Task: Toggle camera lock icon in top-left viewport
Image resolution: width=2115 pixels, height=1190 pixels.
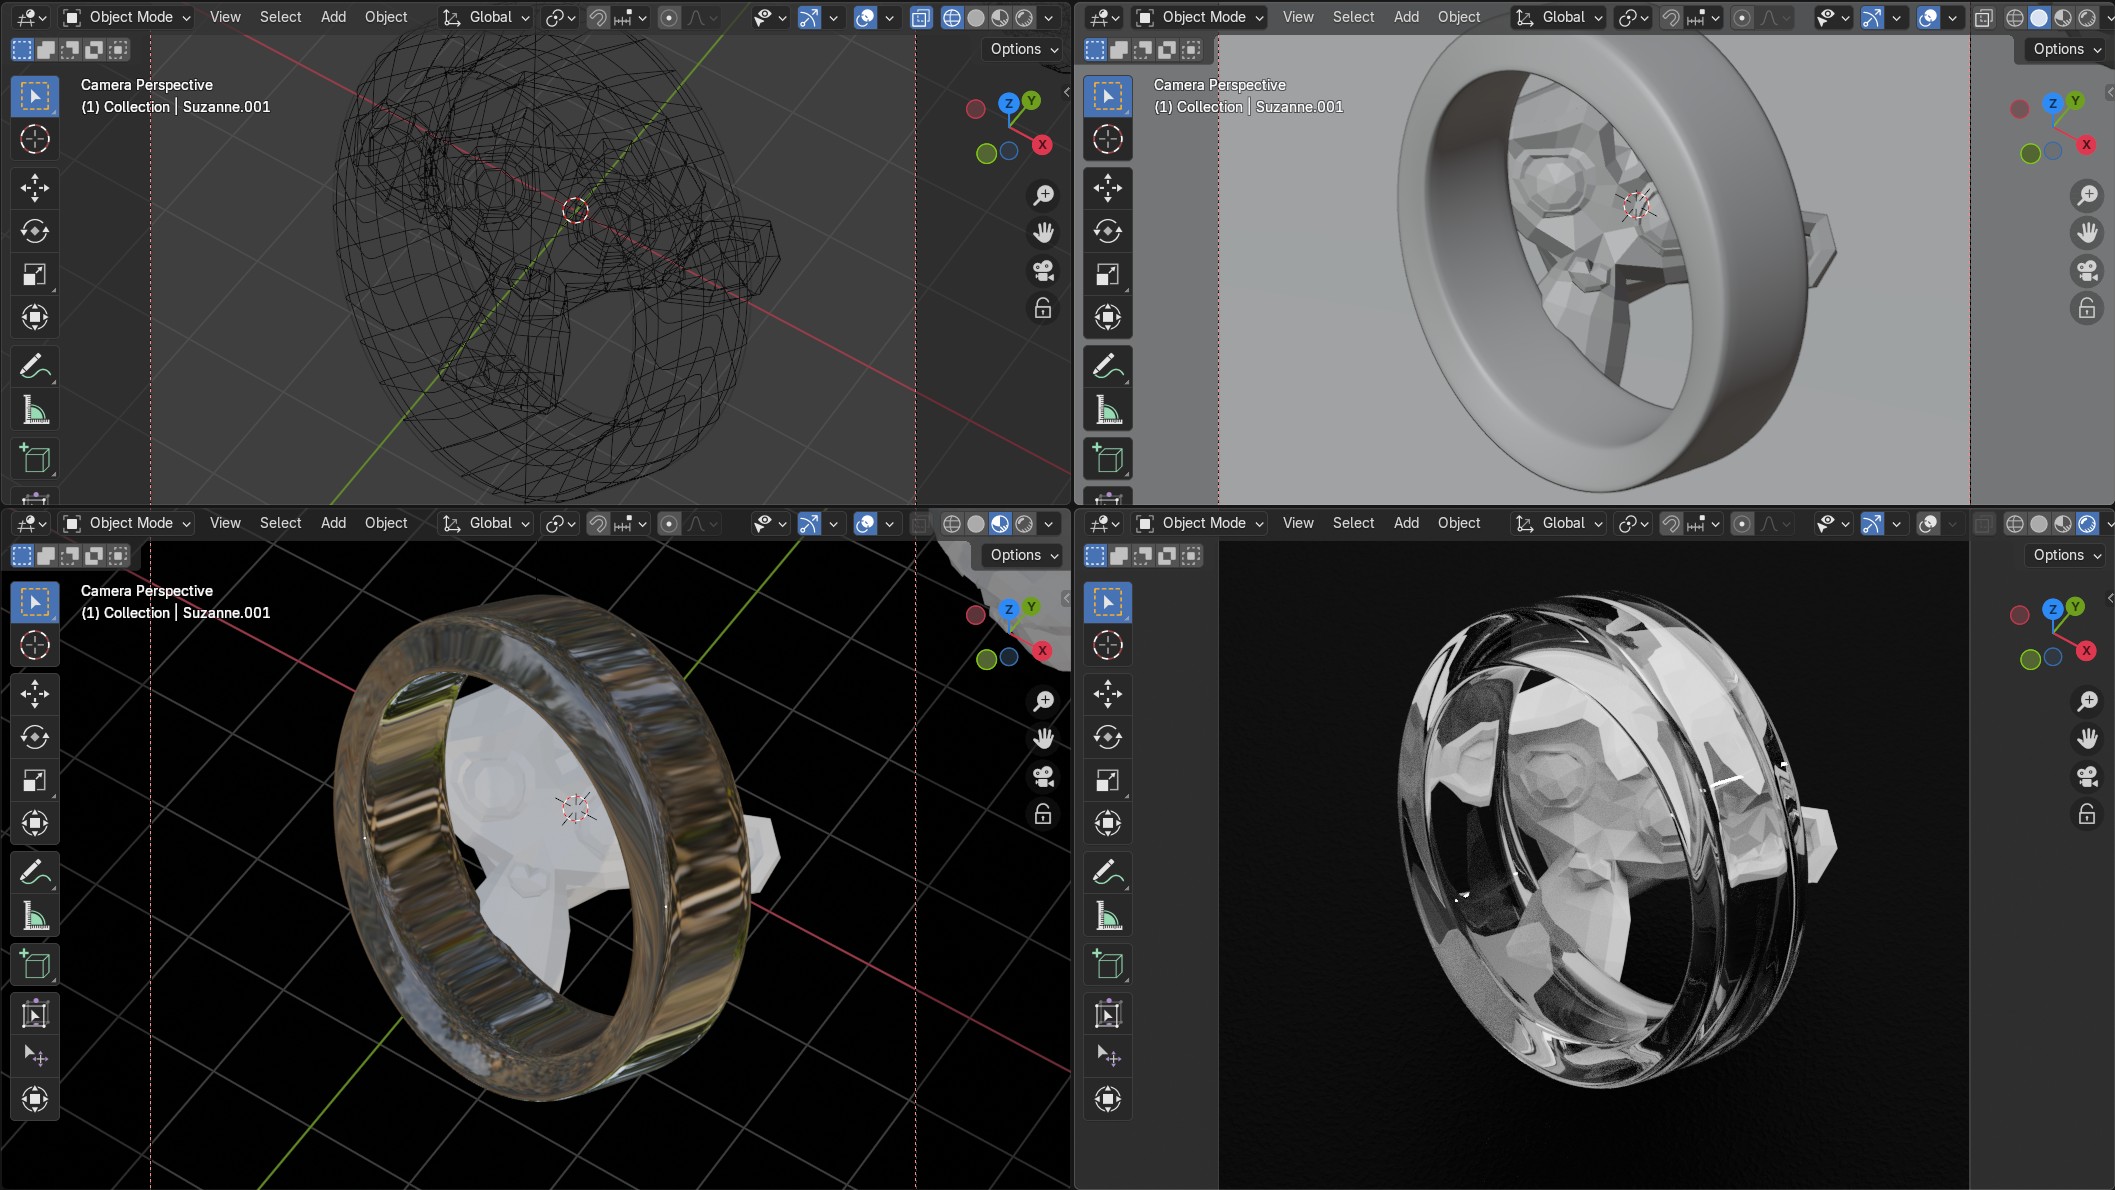Action: 1043,309
